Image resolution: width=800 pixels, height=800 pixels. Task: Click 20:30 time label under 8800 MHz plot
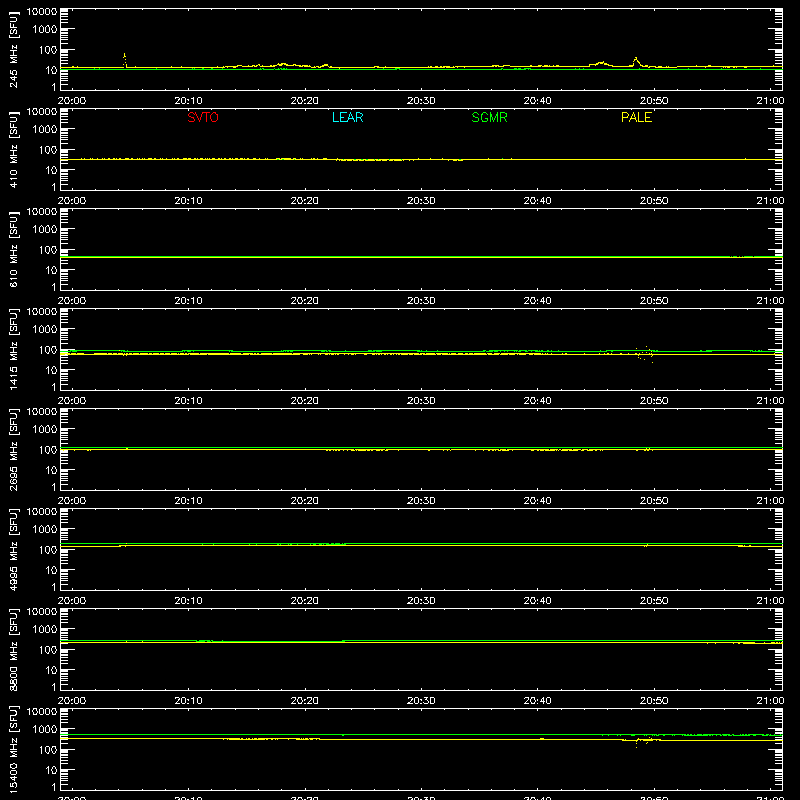[421, 701]
